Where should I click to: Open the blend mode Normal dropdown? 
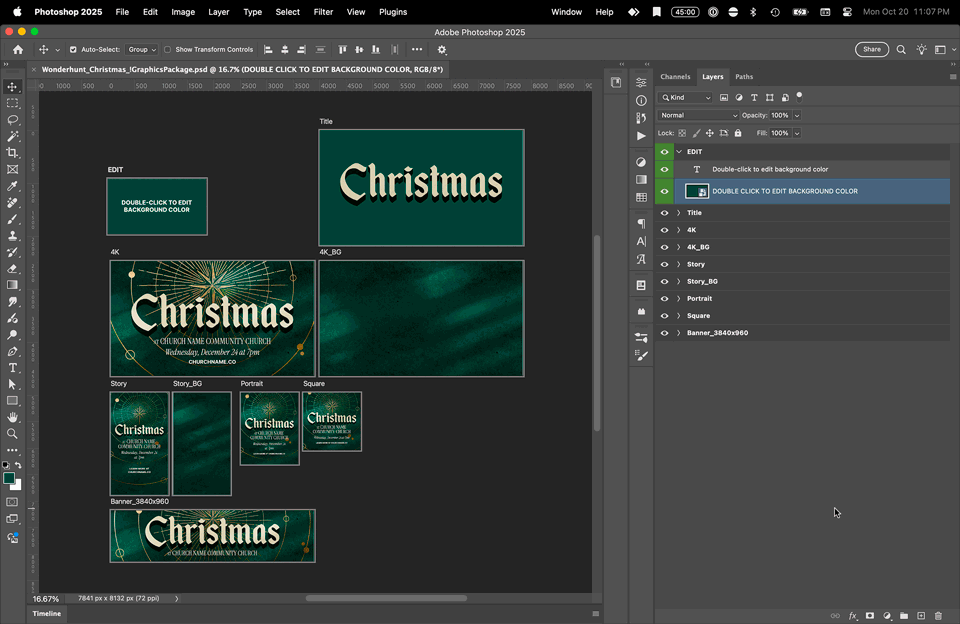tap(698, 115)
